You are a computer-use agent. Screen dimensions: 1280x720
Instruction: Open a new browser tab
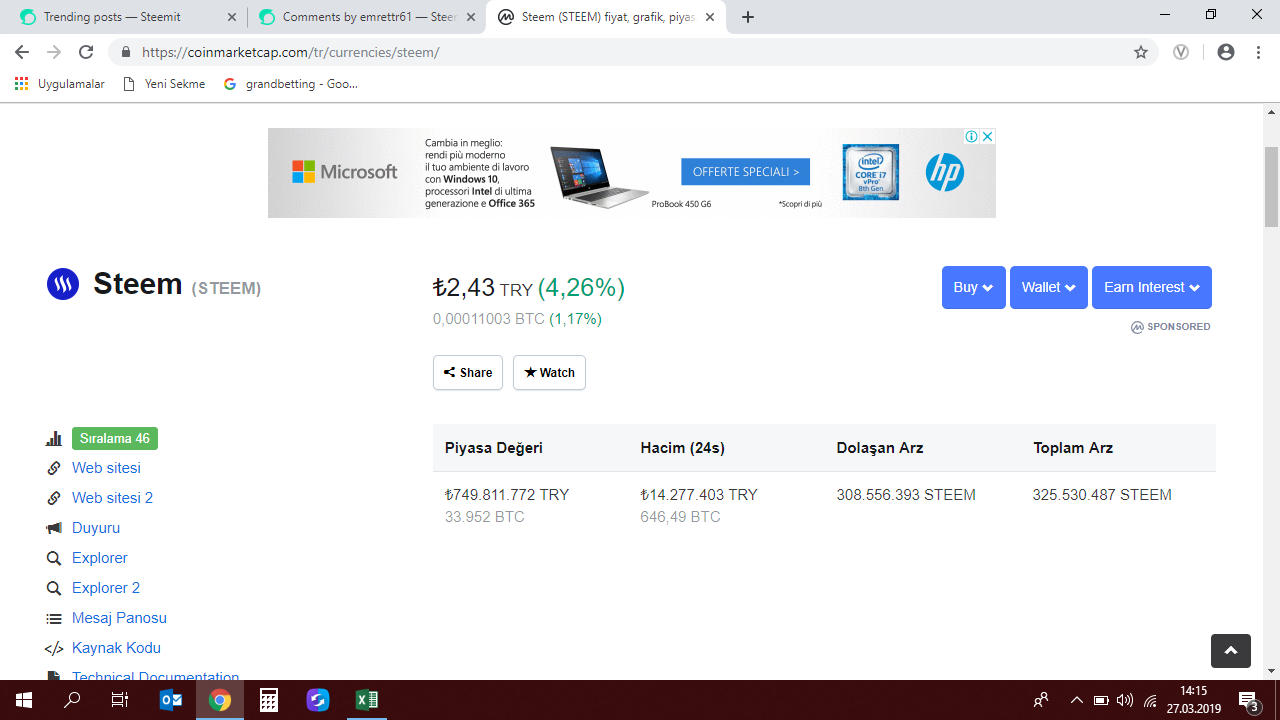[x=748, y=17]
